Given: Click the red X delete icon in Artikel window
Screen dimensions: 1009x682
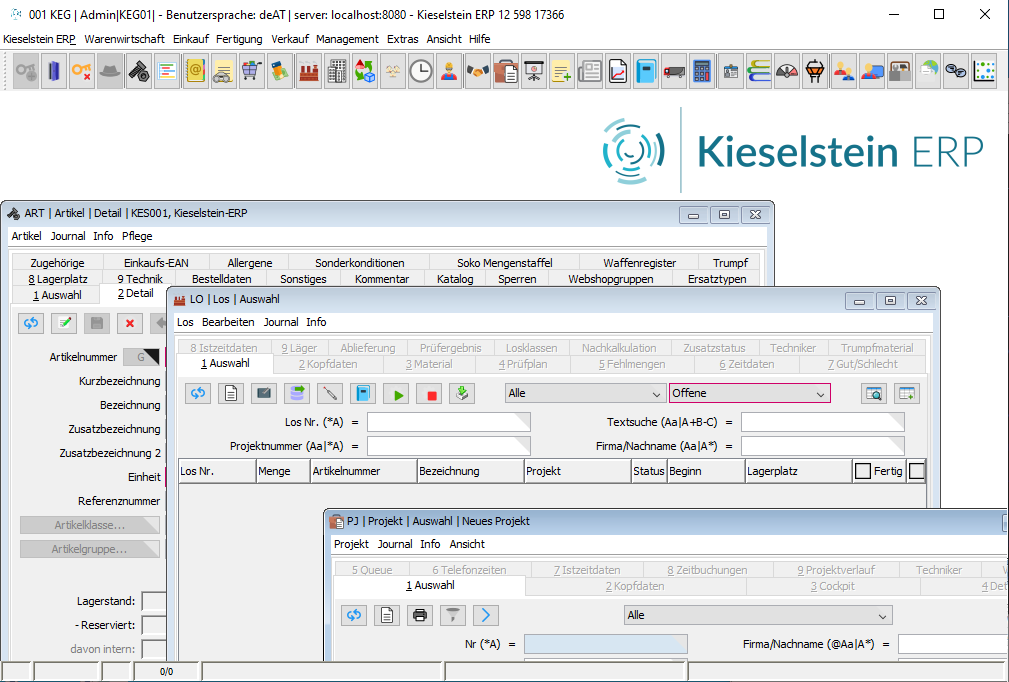Looking at the screenshot, I should click(x=129, y=322).
